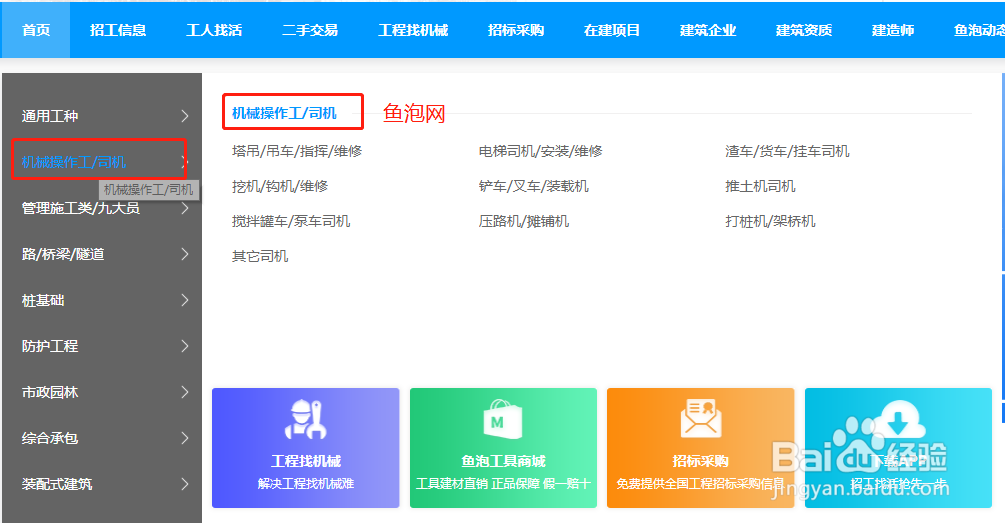Open the 招标采购 navigation tab
Viewport: 1005px width, 523px height.
point(516,30)
